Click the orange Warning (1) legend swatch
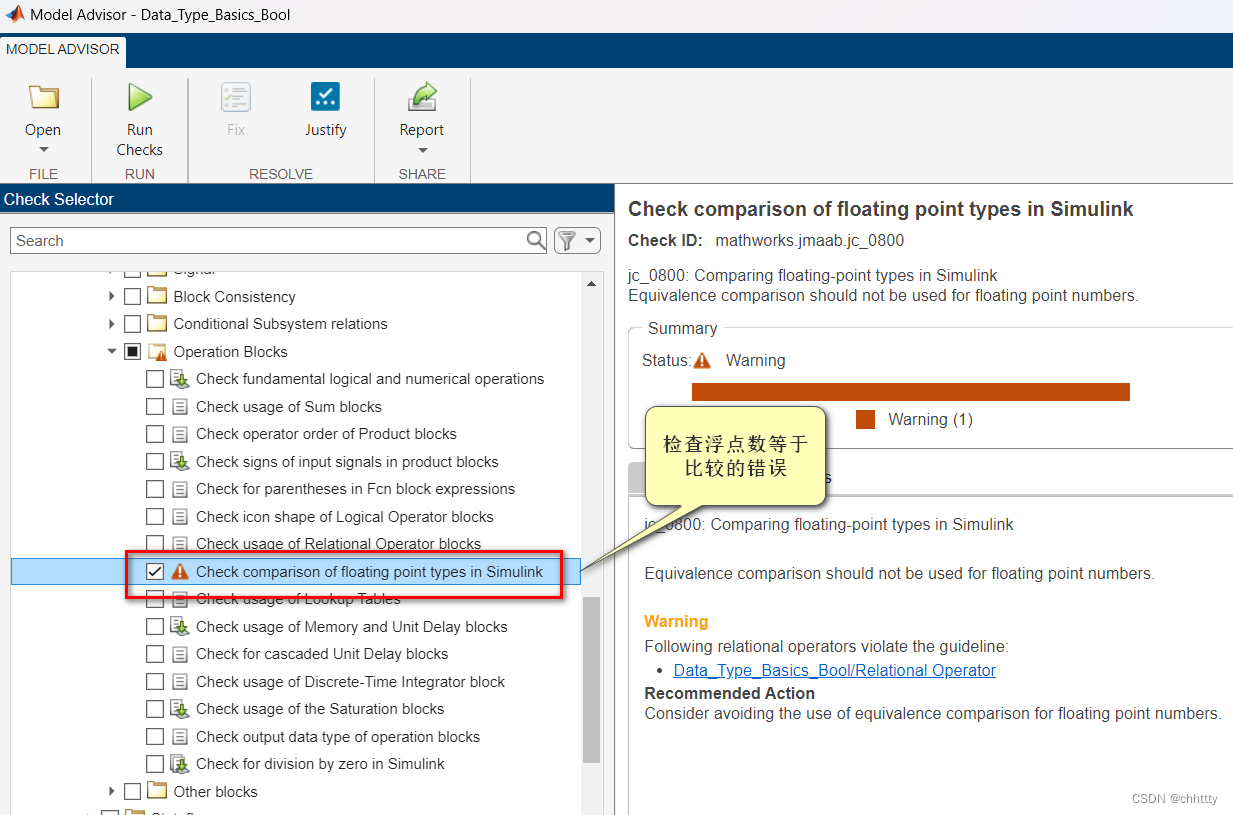This screenshot has width=1233, height=815. (866, 419)
